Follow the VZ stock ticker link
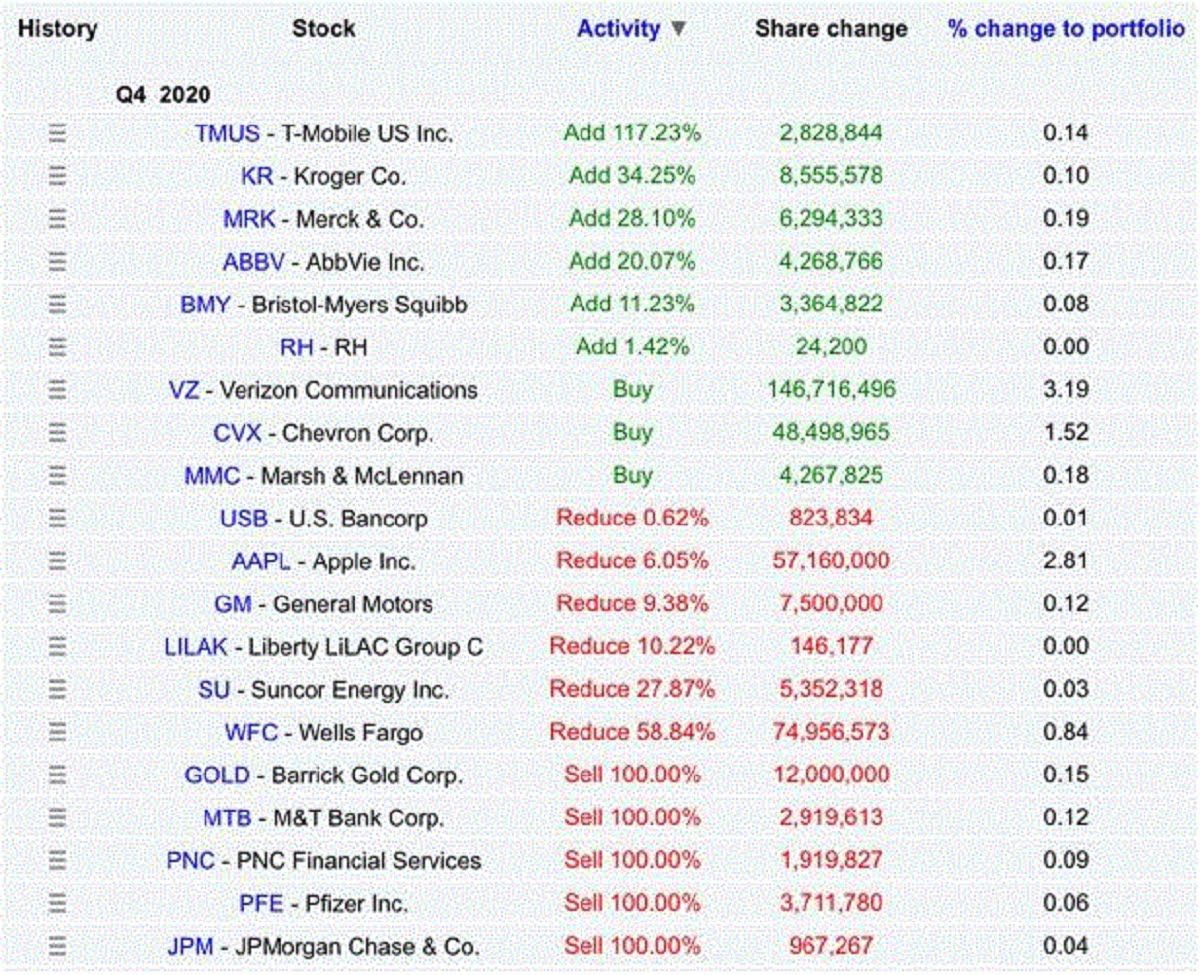 (x=184, y=390)
